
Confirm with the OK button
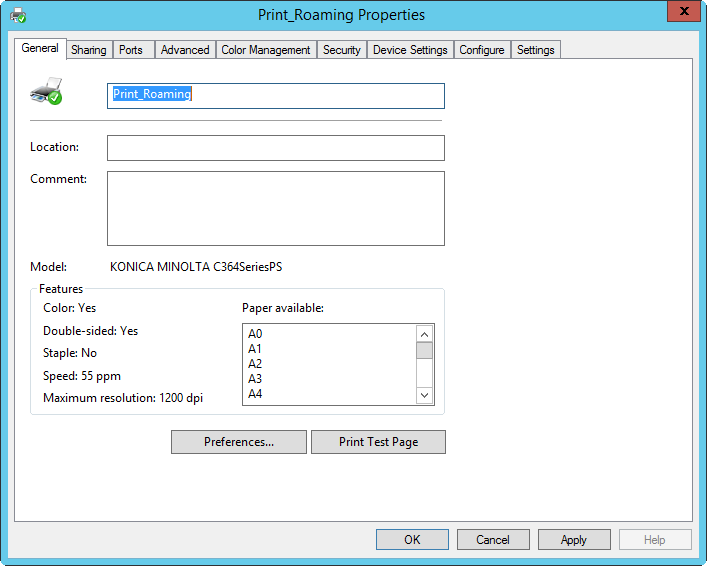[412, 540]
